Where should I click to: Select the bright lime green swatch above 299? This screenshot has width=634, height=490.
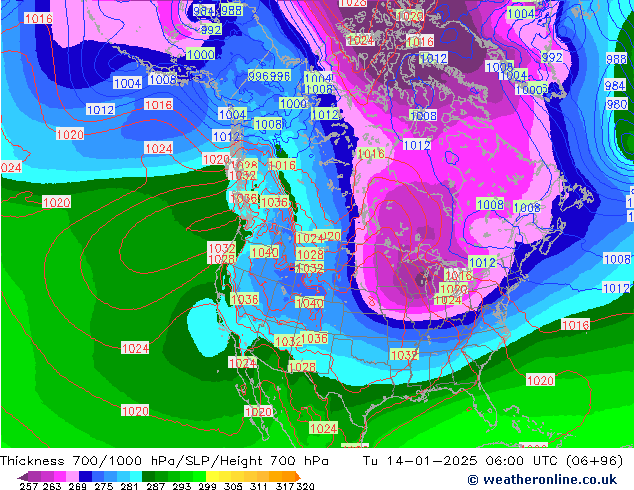coord(199,476)
